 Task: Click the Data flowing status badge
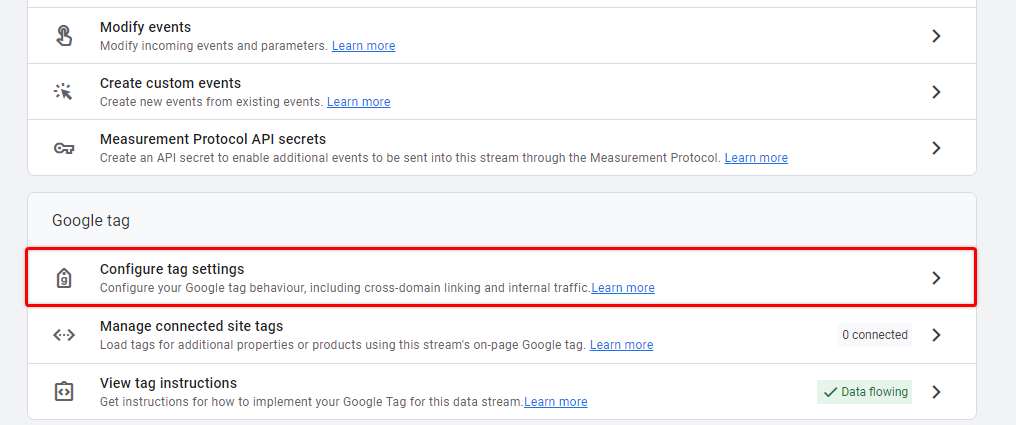click(x=864, y=392)
